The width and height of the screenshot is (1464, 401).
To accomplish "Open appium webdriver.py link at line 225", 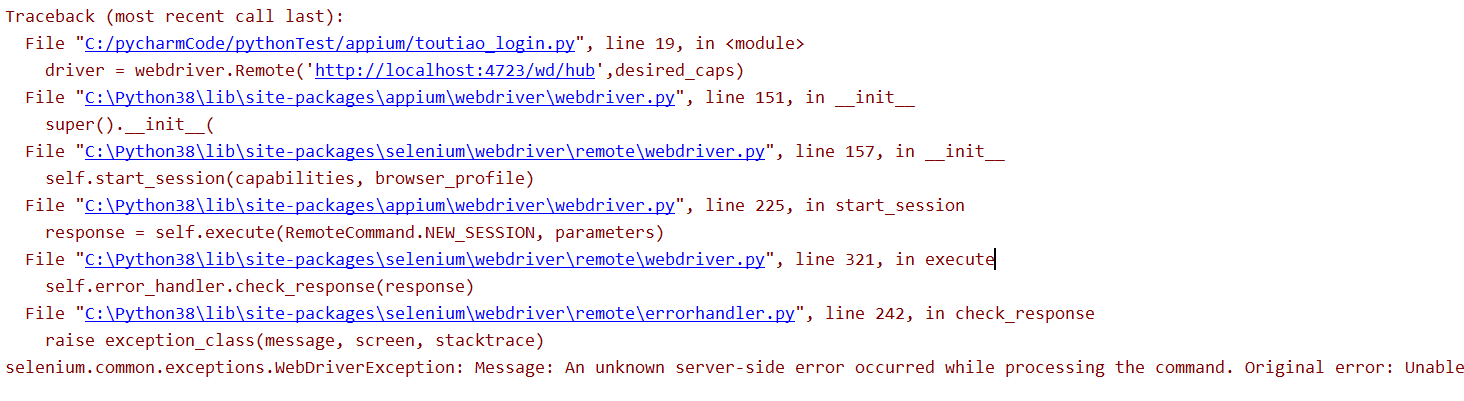I will tap(380, 205).
